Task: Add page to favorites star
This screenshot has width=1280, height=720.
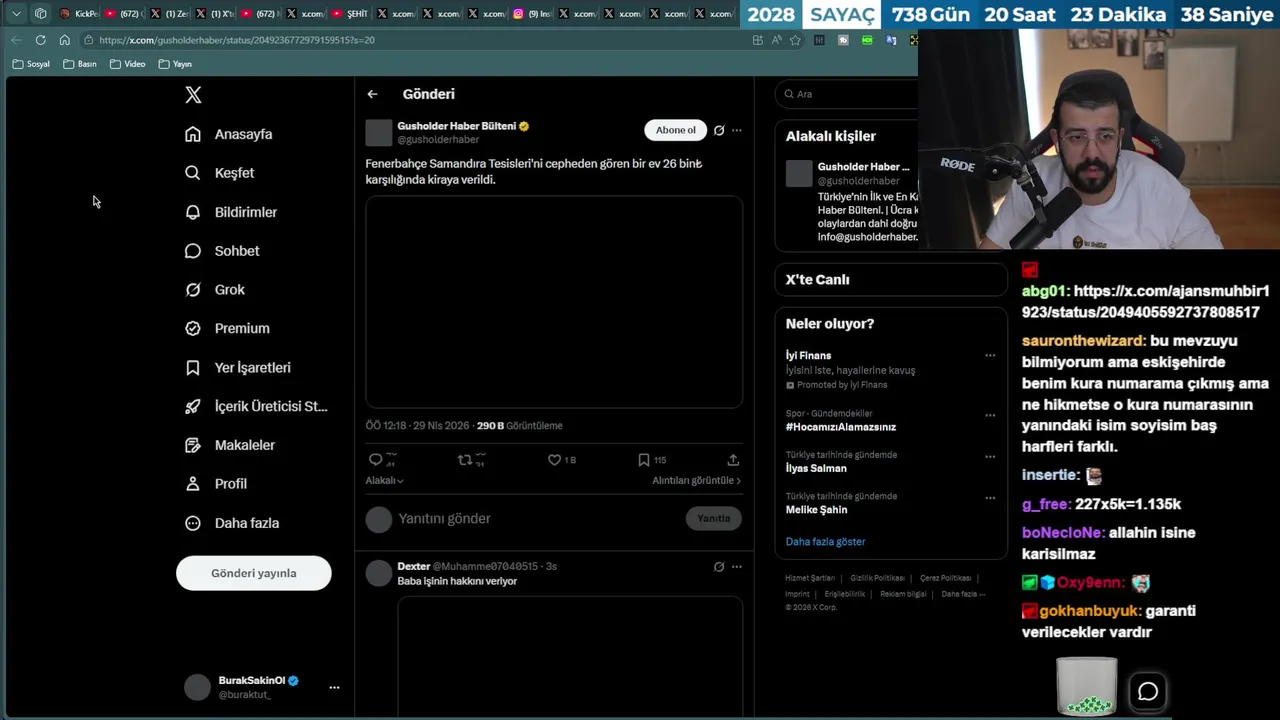Action: coord(795,40)
